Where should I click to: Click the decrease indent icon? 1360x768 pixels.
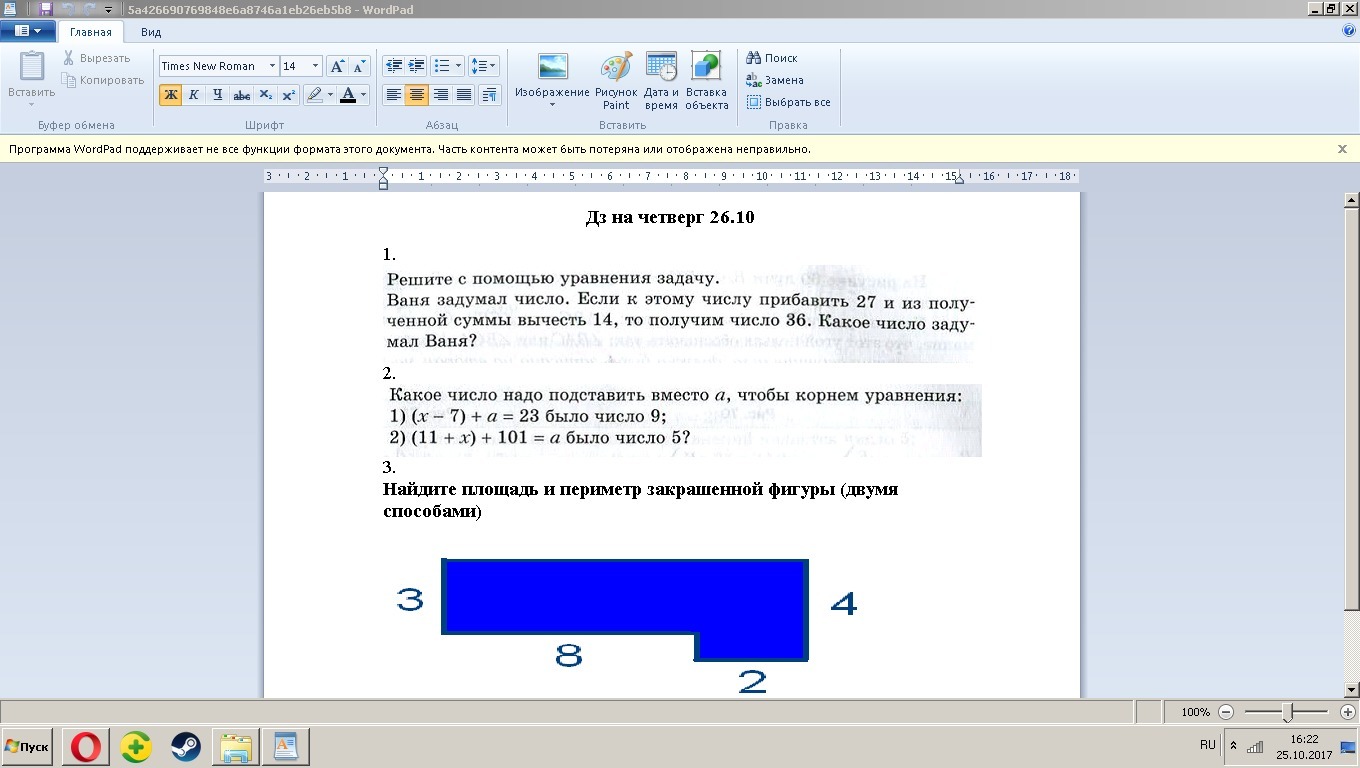pos(394,66)
